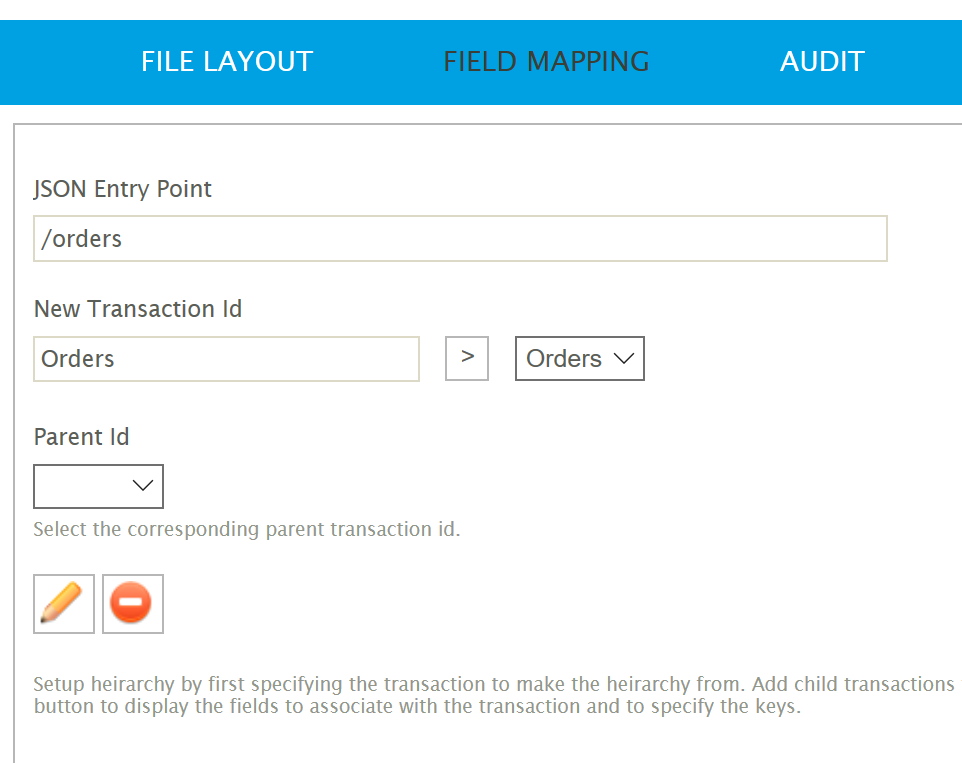Click the 'Select the corresponding parent' hint text
Image resolution: width=962 pixels, height=763 pixels.
pyautogui.click(x=246, y=529)
